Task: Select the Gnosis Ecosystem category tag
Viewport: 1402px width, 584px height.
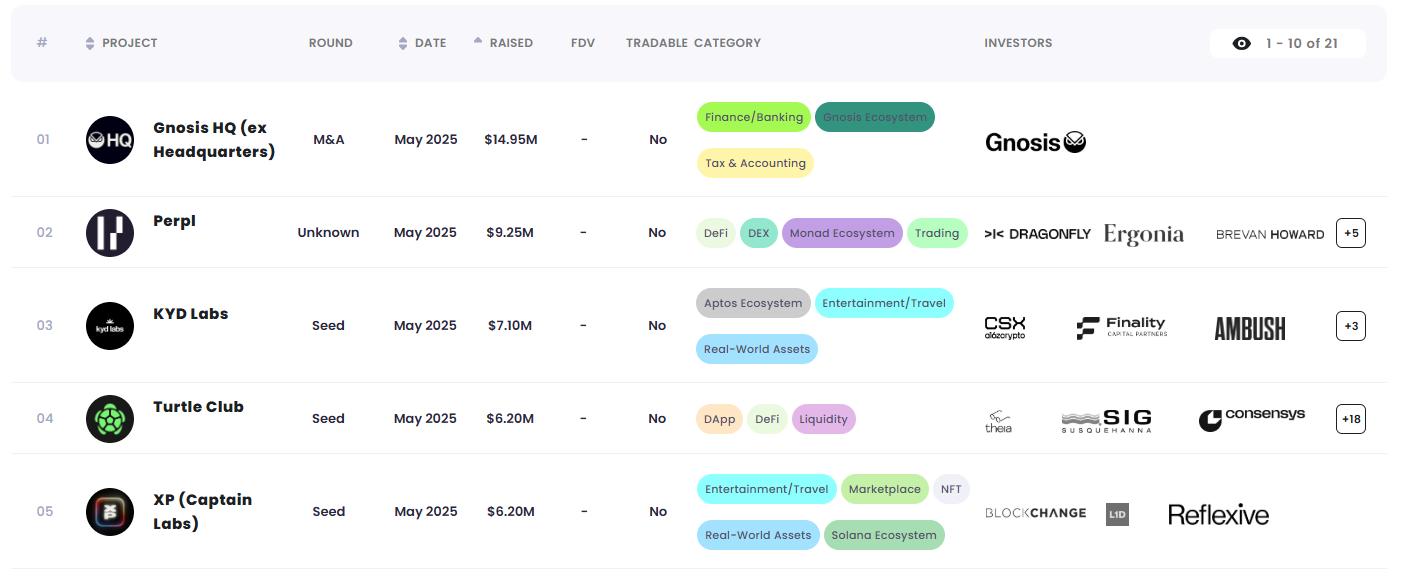Action: 875,117
